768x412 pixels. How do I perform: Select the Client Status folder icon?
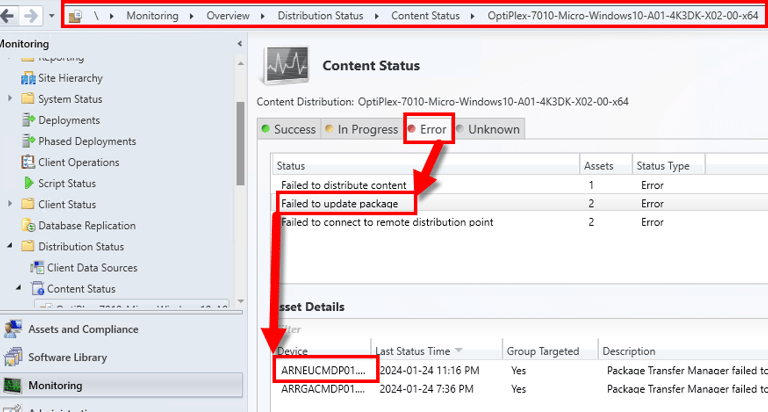point(28,204)
